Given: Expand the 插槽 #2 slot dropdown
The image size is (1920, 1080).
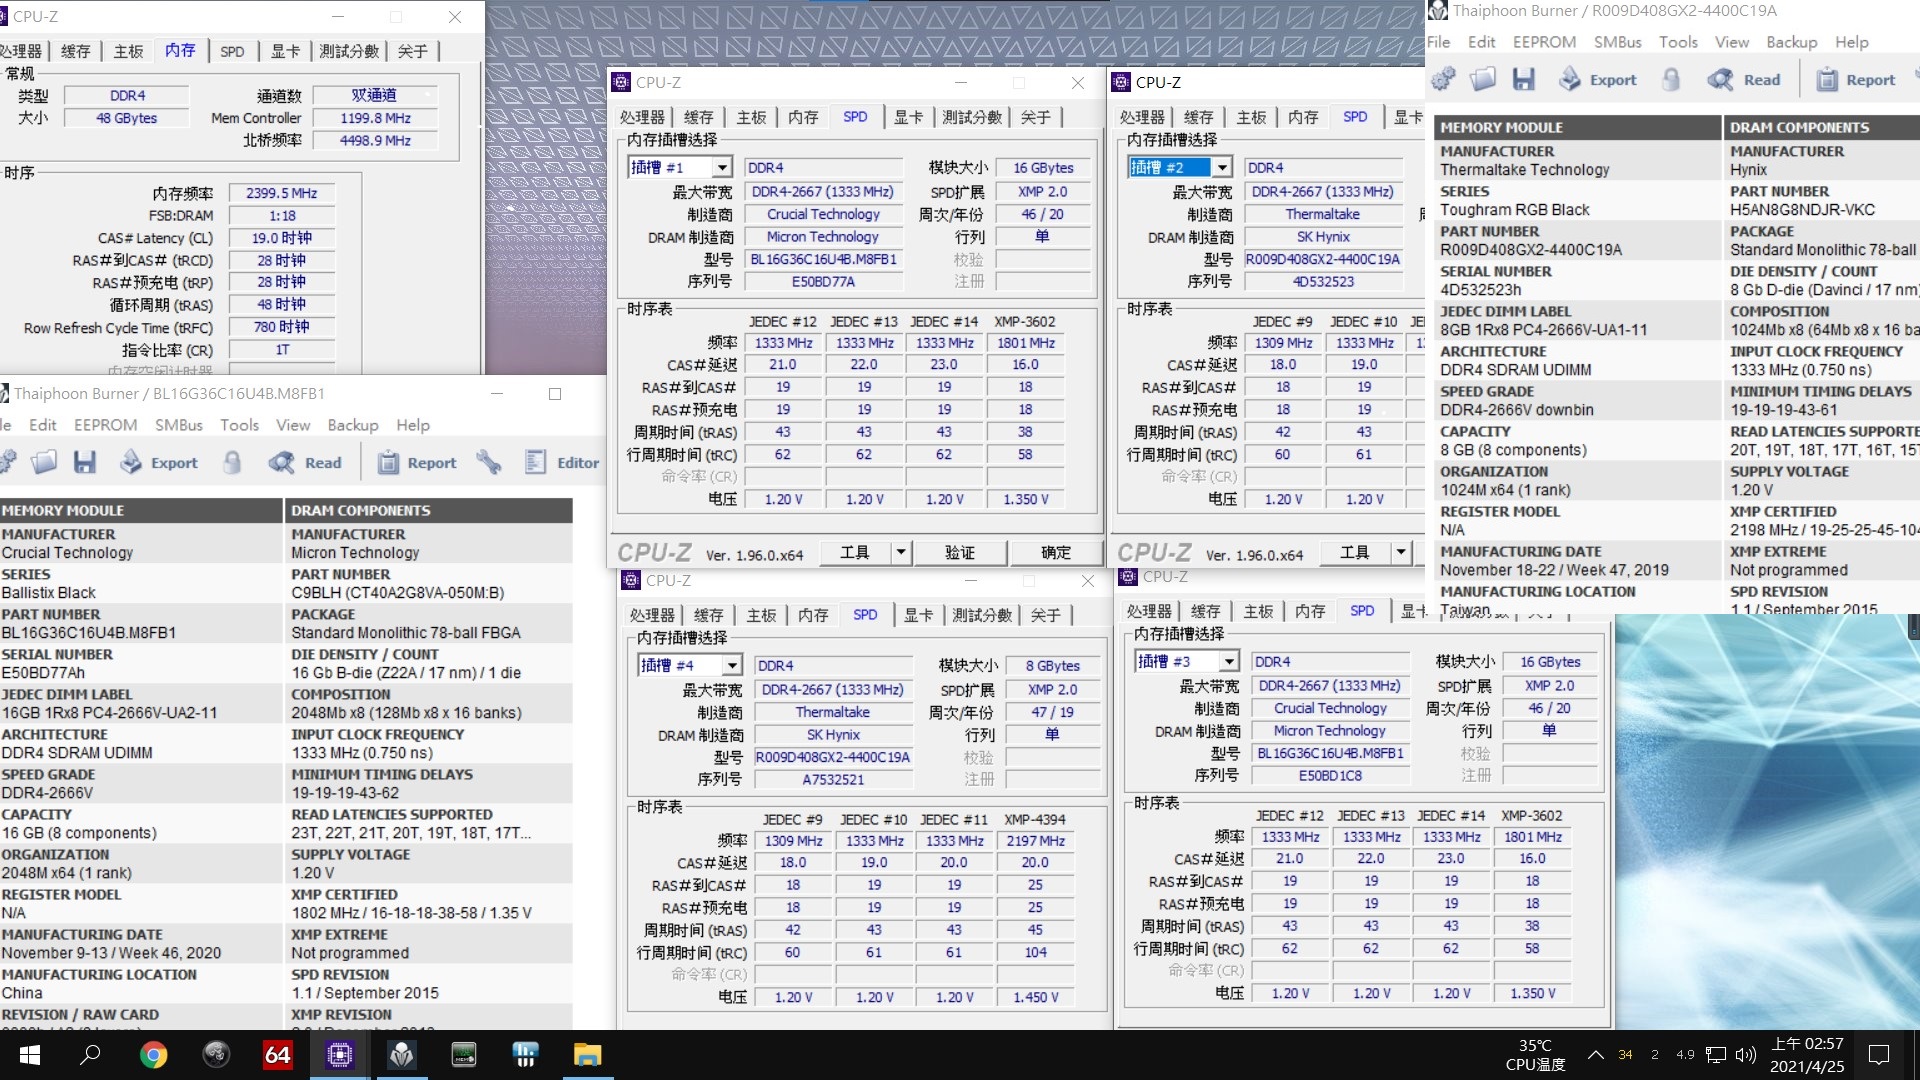Looking at the screenshot, I should 1222,167.
